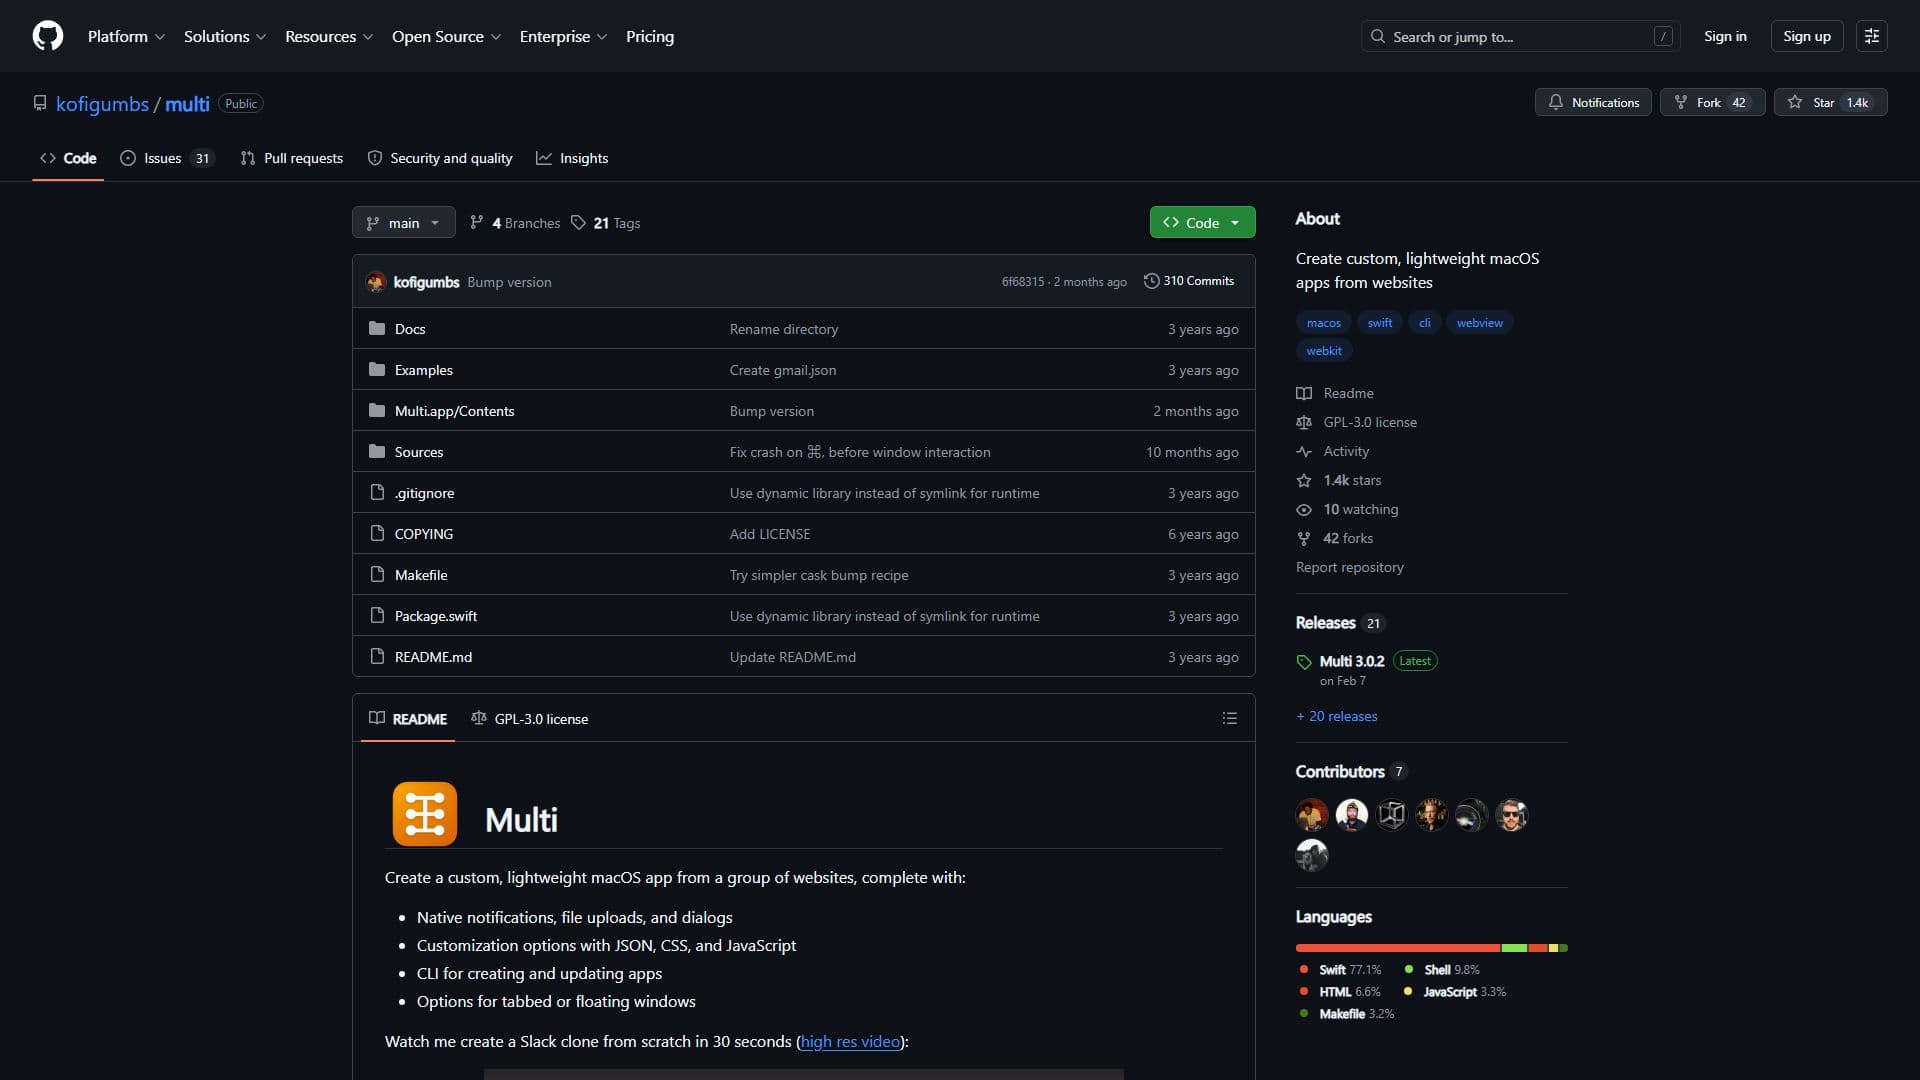The image size is (1920, 1080).
Task: Switch to the Issues tab
Action: click(166, 158)
